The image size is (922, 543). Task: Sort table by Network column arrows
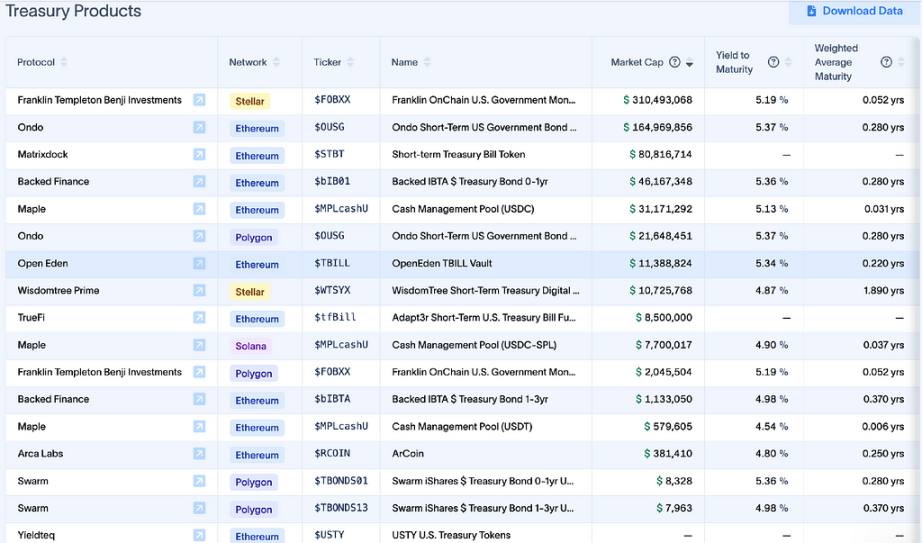(276, 62)
